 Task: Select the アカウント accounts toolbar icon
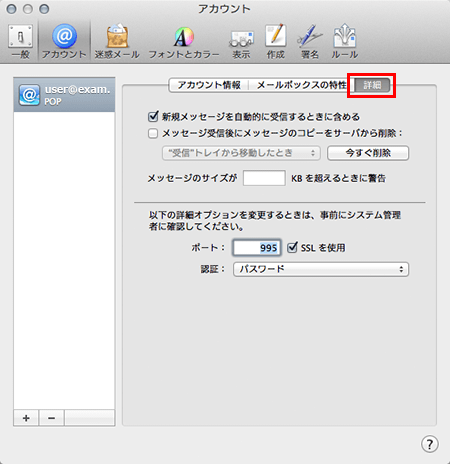(x=64, y=41)
